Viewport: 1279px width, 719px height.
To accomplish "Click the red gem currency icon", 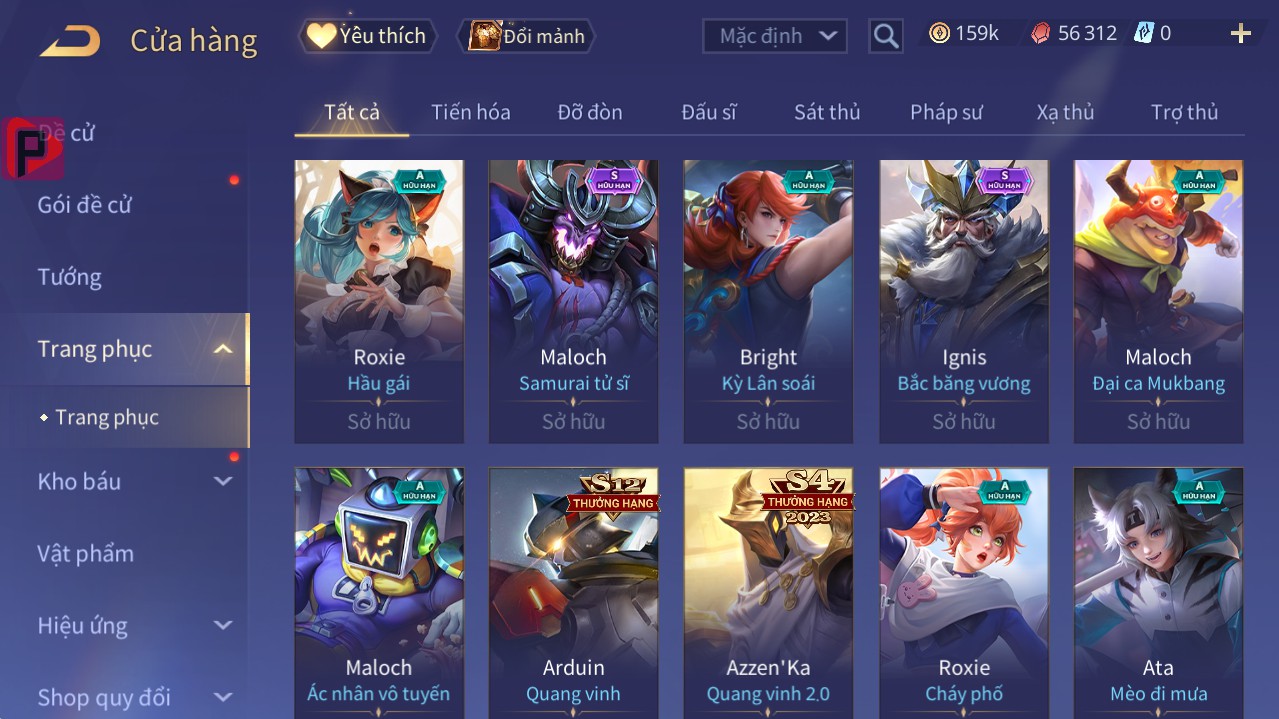I will pyautogui.click(x=1041, y=33).
